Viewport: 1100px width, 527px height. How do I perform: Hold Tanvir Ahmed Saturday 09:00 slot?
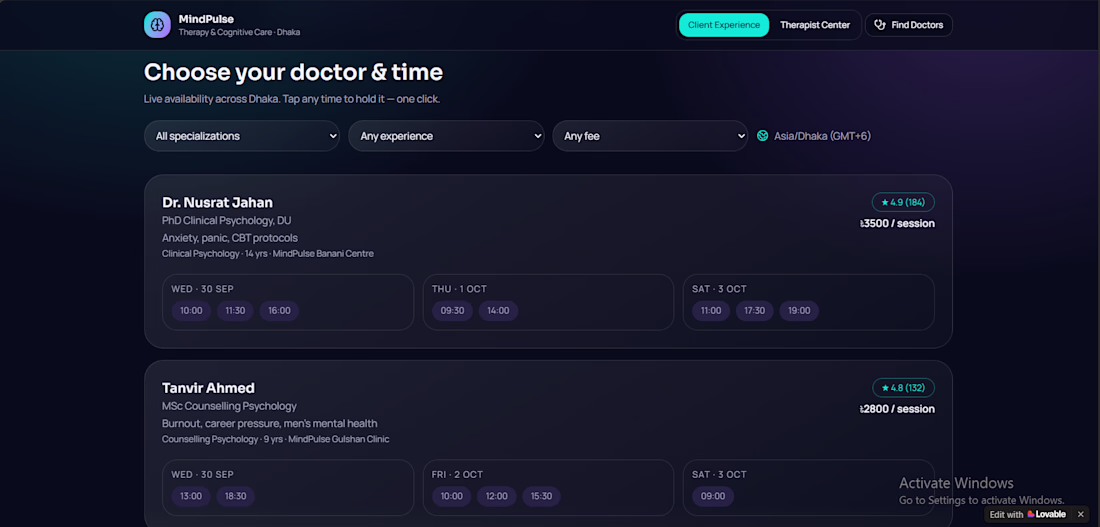tap(713, 496)
